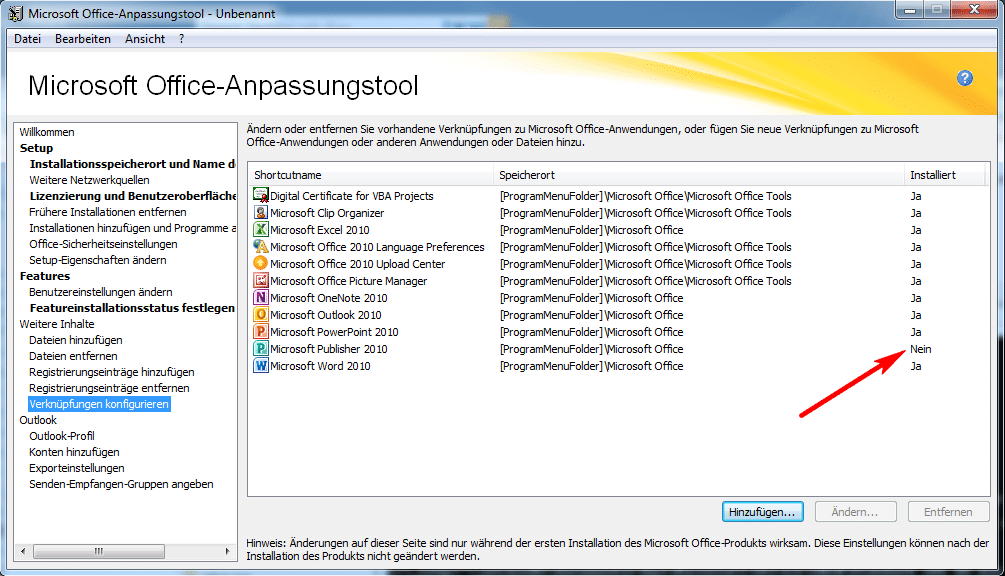Select Setup-Eigenschaften ändern
This screenshot has width=1005, height=576.
[97, 260]
